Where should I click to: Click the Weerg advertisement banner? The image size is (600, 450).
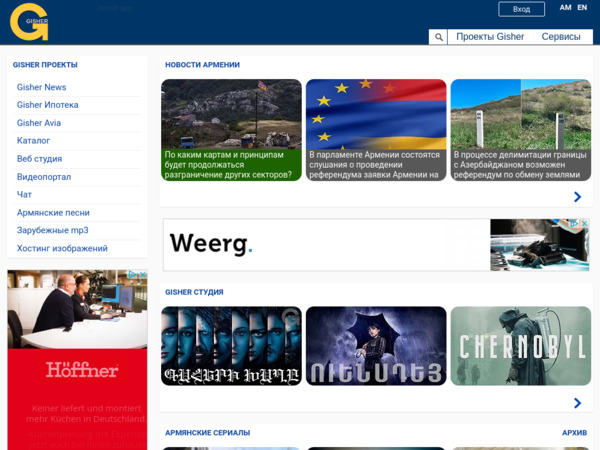(376, 245)
